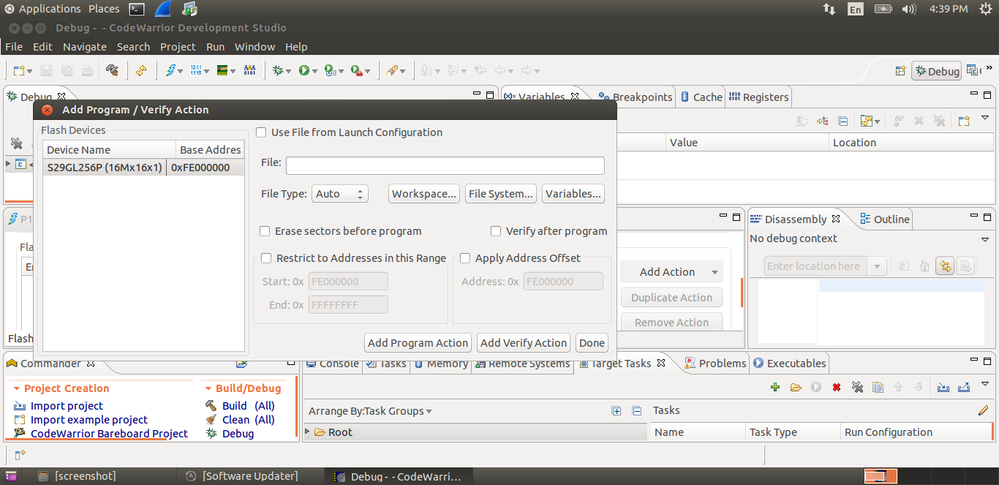The width and height of the screenshot is (999, 485).
Task: Click red X delete icon in Target Tasks
Action: click(x=837, y=387)
